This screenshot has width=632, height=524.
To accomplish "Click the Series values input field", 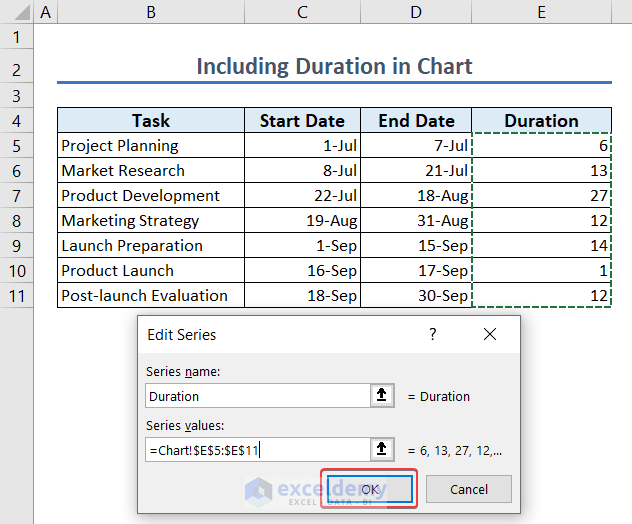I will (257, 450).
